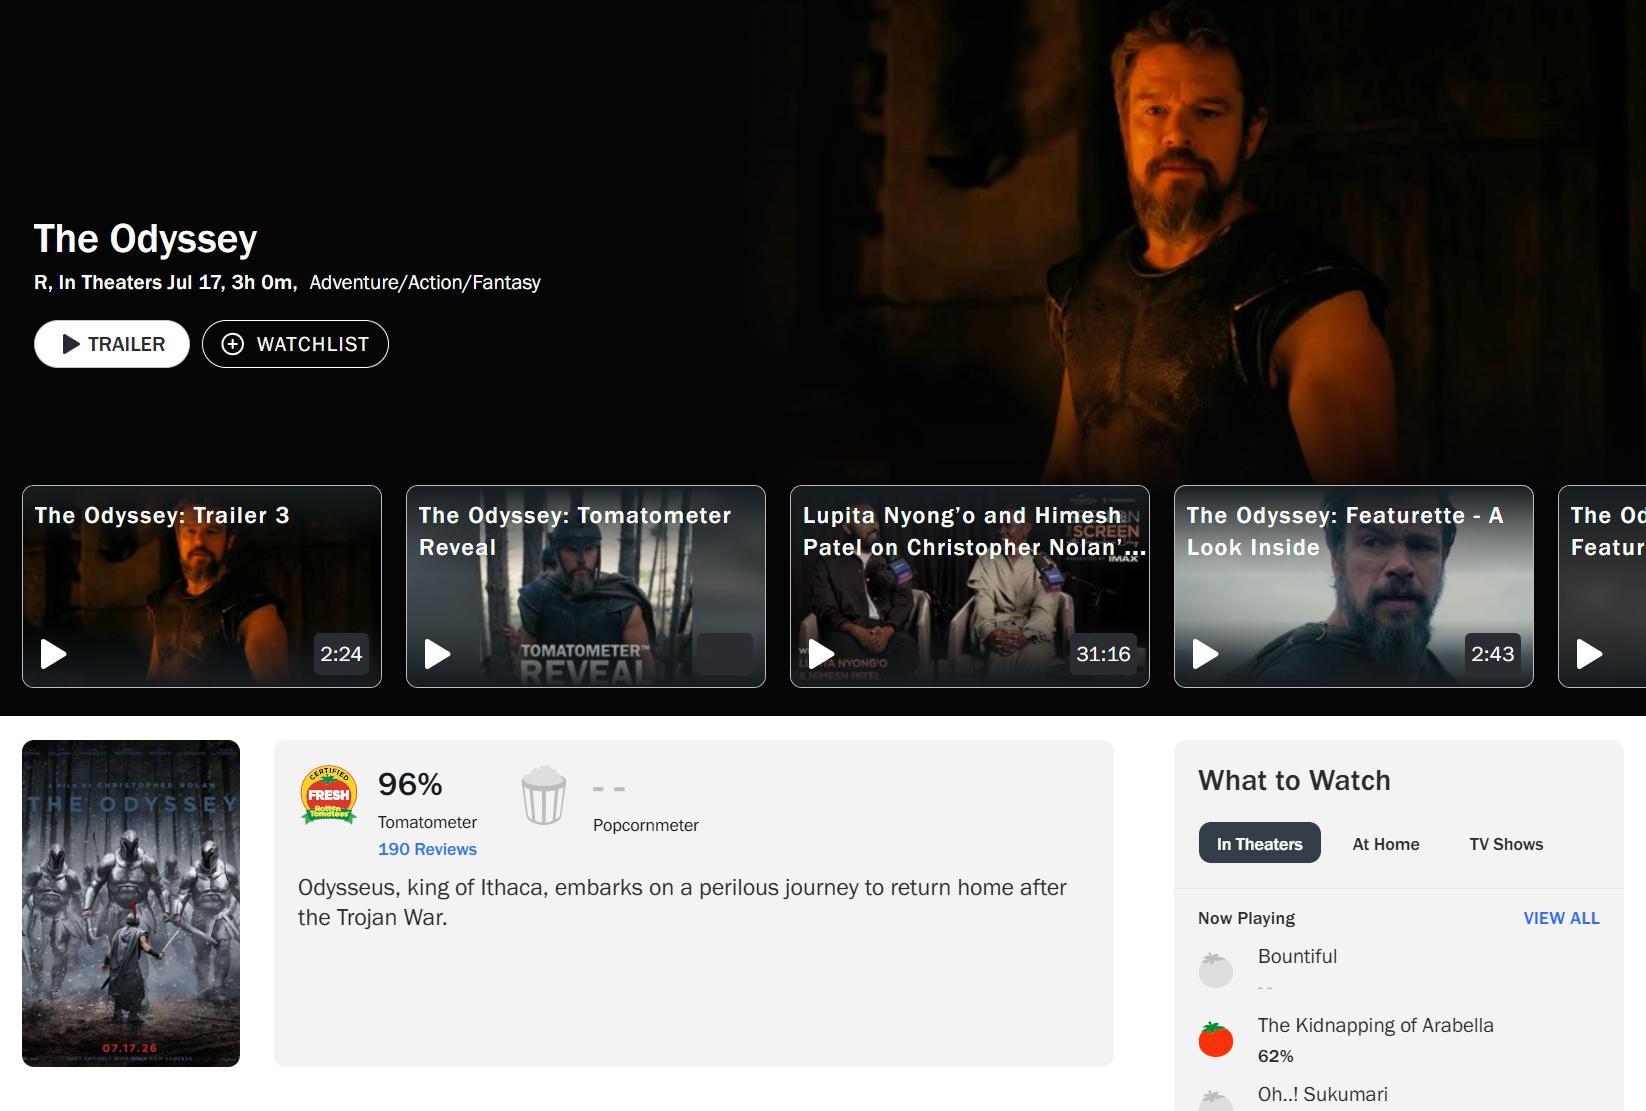1646x1111 pixels.
Task: Open the TRAILER button
Action: [x=112, y=344]
